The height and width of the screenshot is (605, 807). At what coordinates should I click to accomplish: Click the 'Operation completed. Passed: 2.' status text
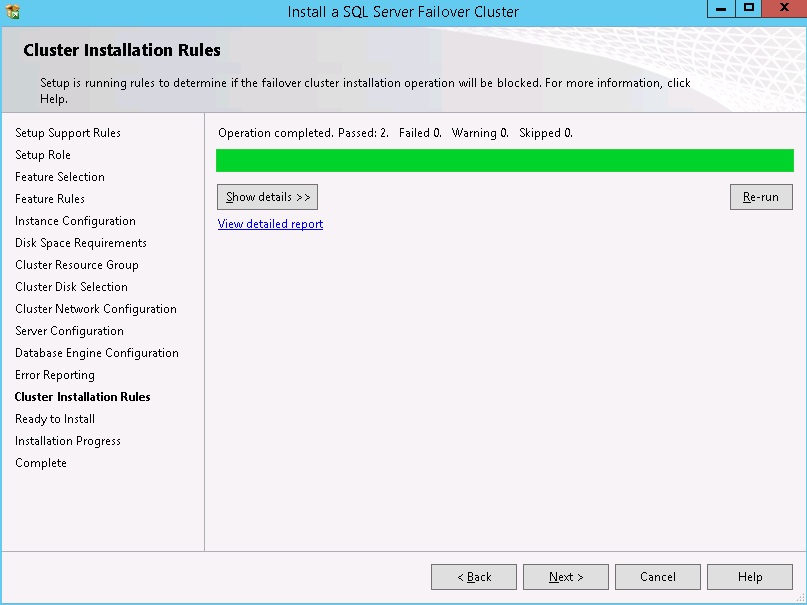(303, 133)
